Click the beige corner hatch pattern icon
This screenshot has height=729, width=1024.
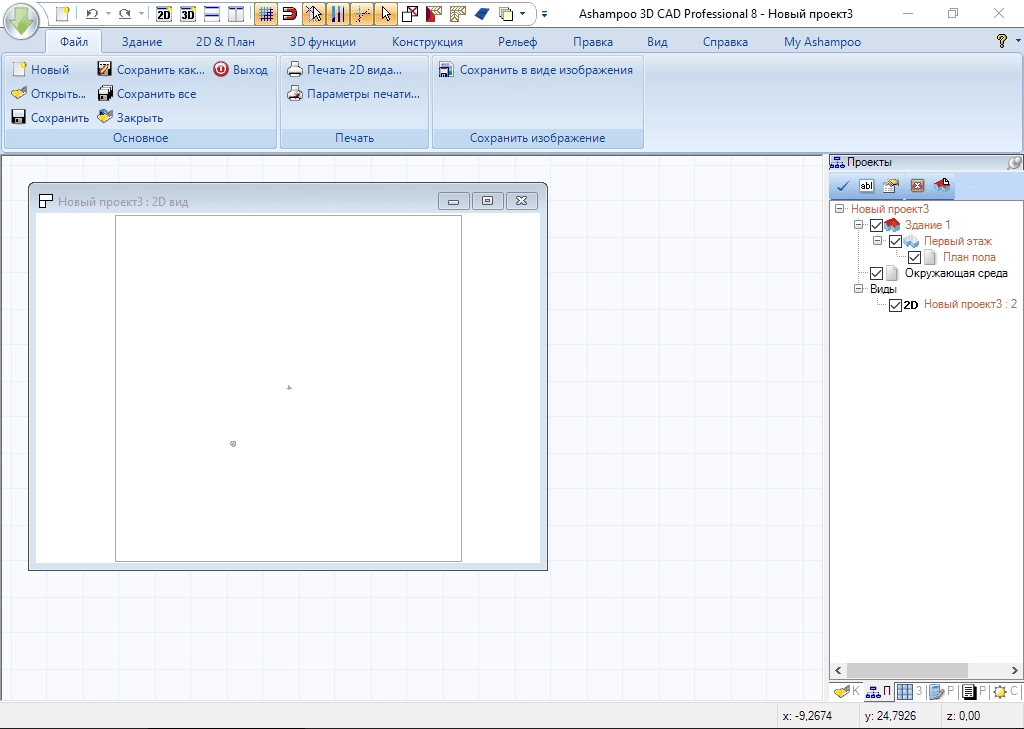coord(458,14)
